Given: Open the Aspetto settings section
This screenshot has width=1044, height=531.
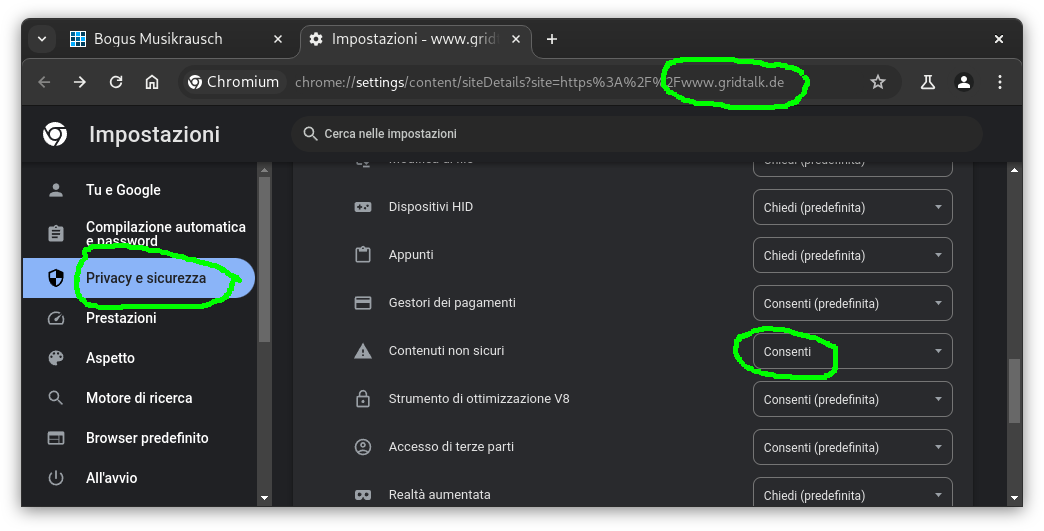Looking at the screenshot, I should (x=110, y=358).
